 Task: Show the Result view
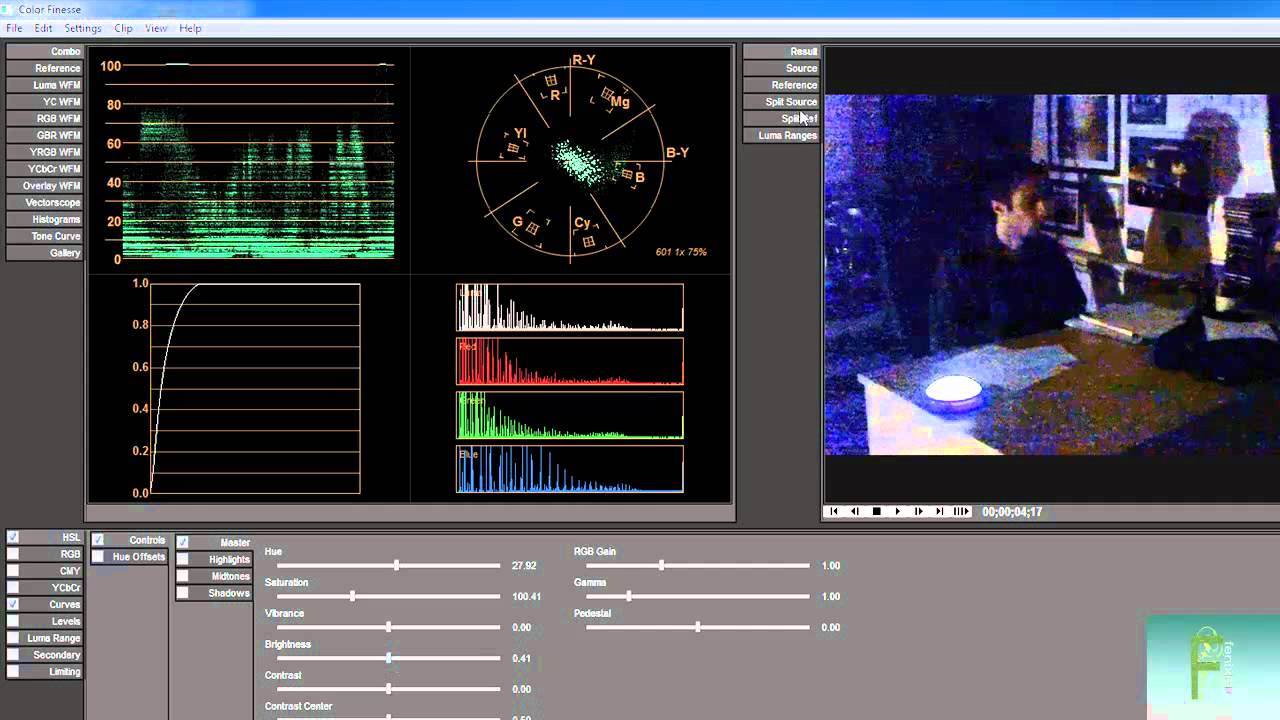(x=781, y=51)
